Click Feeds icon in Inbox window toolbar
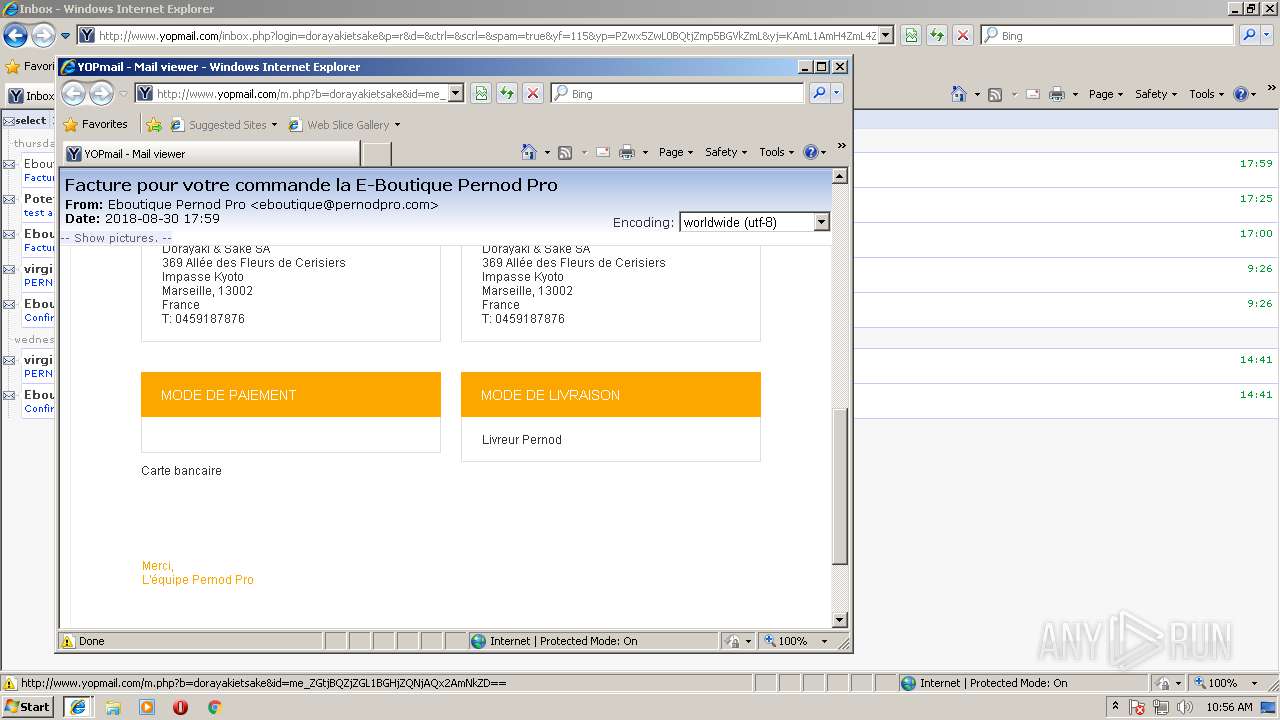Viewport: 1280px width, 720px height. point(995,94)
